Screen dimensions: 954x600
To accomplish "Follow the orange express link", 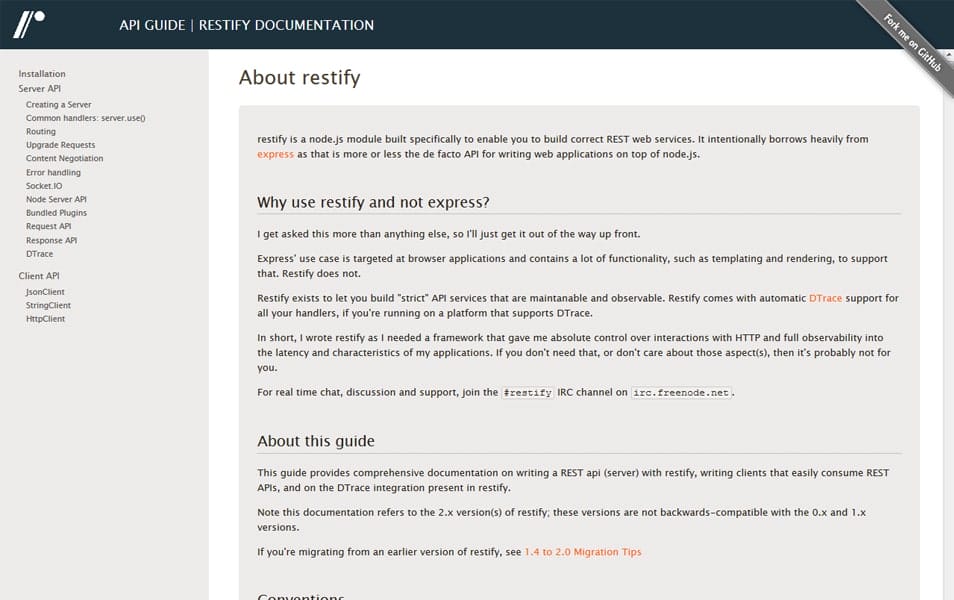I will click(x=275, y=155).
